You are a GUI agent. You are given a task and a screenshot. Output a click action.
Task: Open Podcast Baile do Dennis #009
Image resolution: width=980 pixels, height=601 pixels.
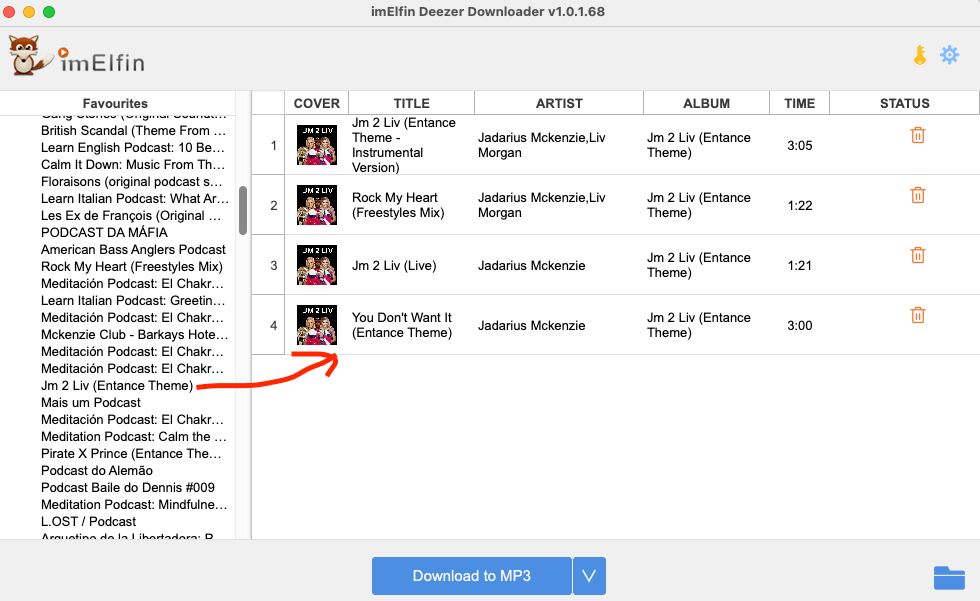(128, 487)
